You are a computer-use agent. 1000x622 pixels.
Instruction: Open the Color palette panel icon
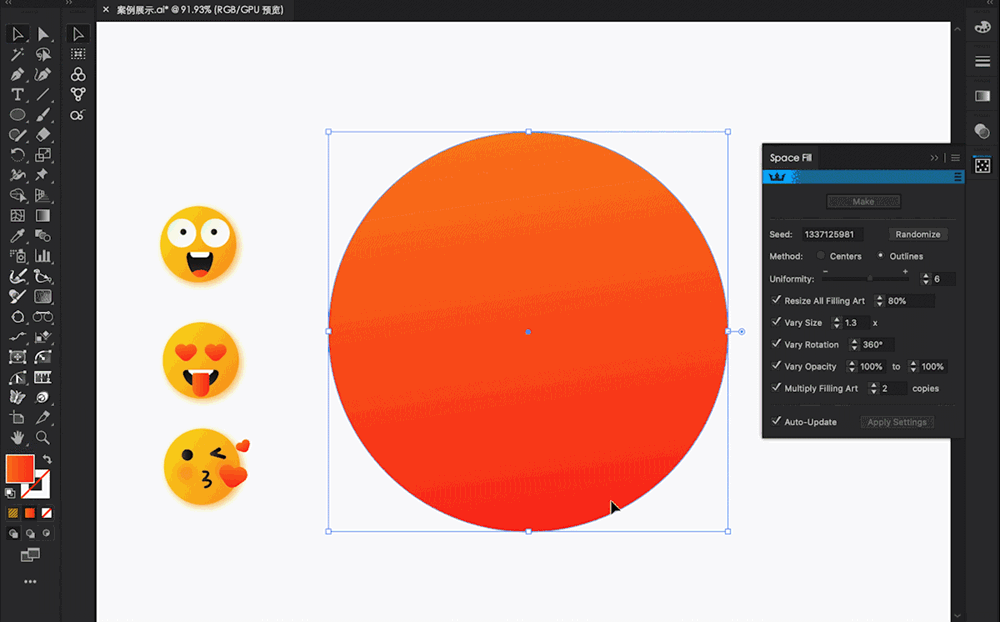[982, 27]
